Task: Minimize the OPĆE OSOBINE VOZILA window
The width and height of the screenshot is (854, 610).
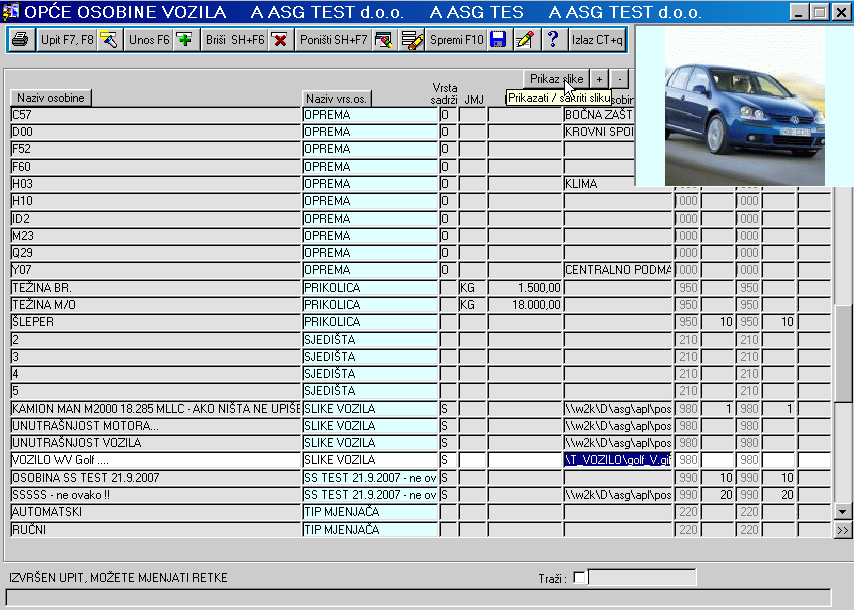Action: click(x=799, y=12)
